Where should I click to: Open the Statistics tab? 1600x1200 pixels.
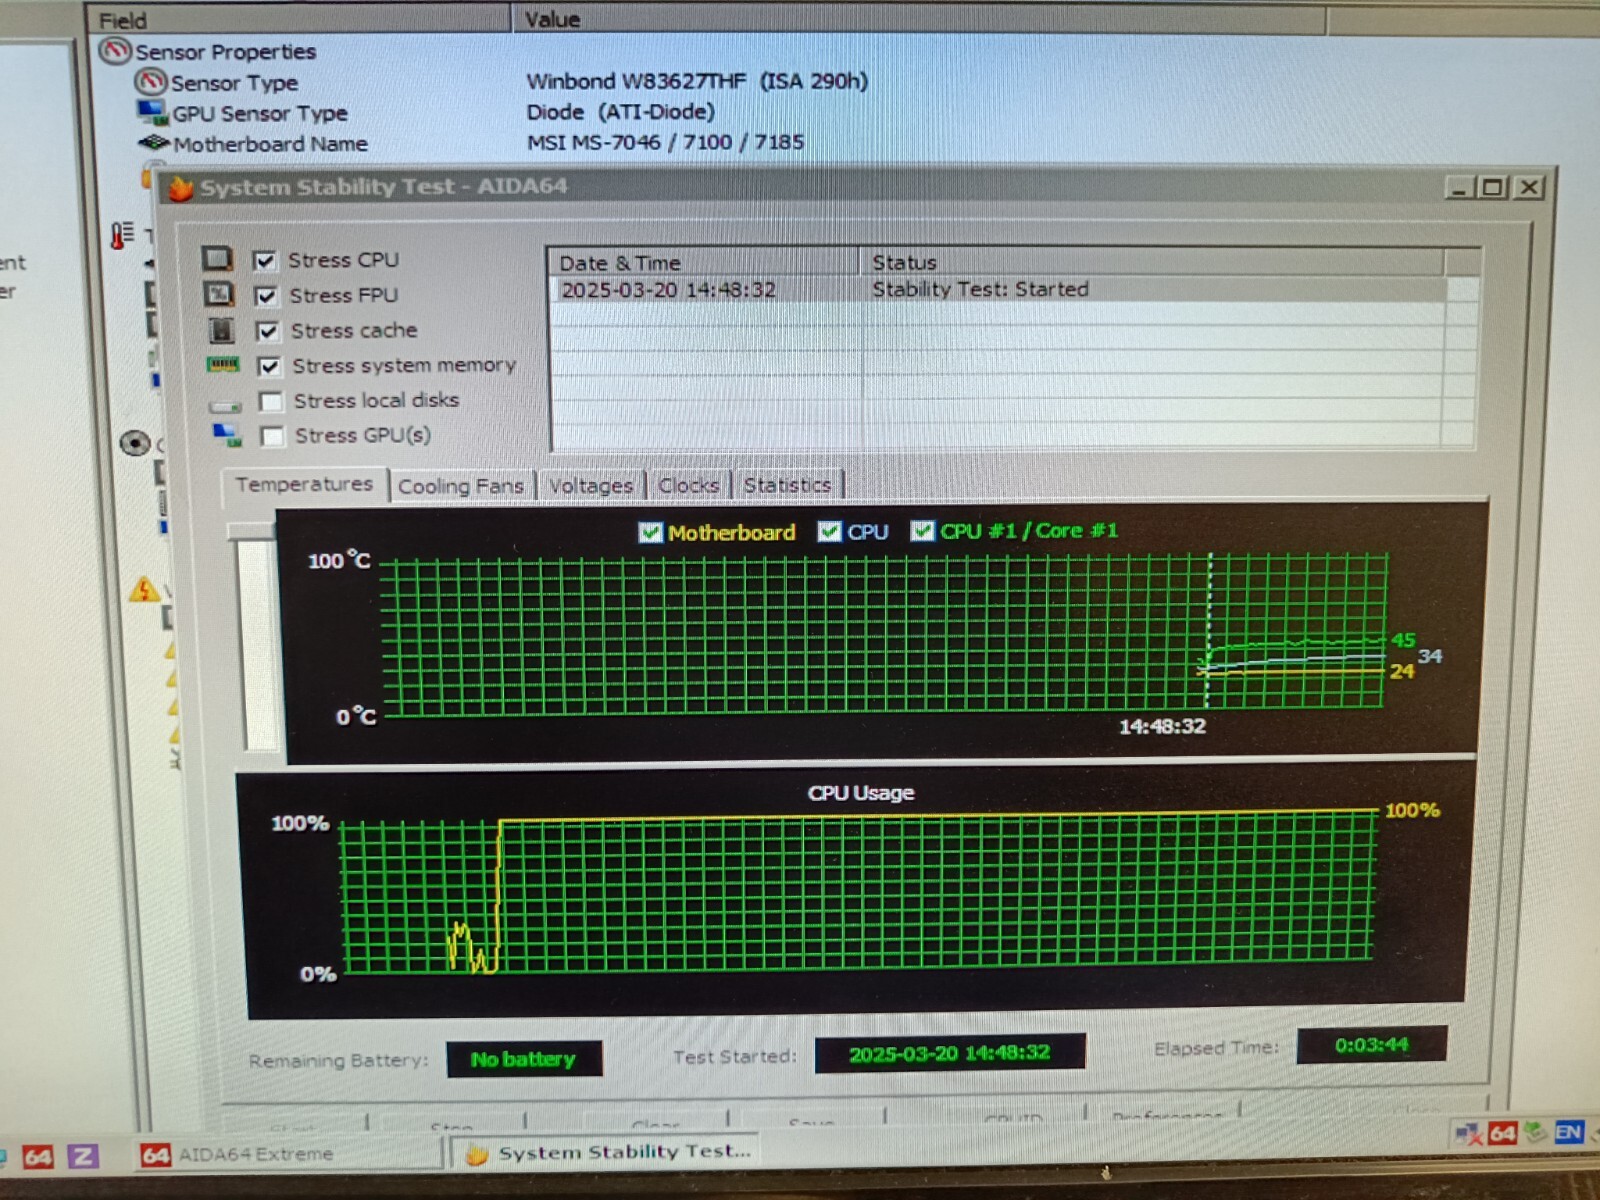pyautogui.click(x=787, y=485)
